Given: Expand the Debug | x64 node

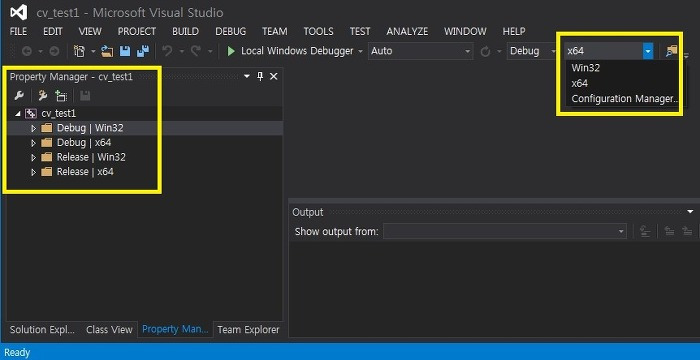Looking at the screenshot, I should (33, 143).
